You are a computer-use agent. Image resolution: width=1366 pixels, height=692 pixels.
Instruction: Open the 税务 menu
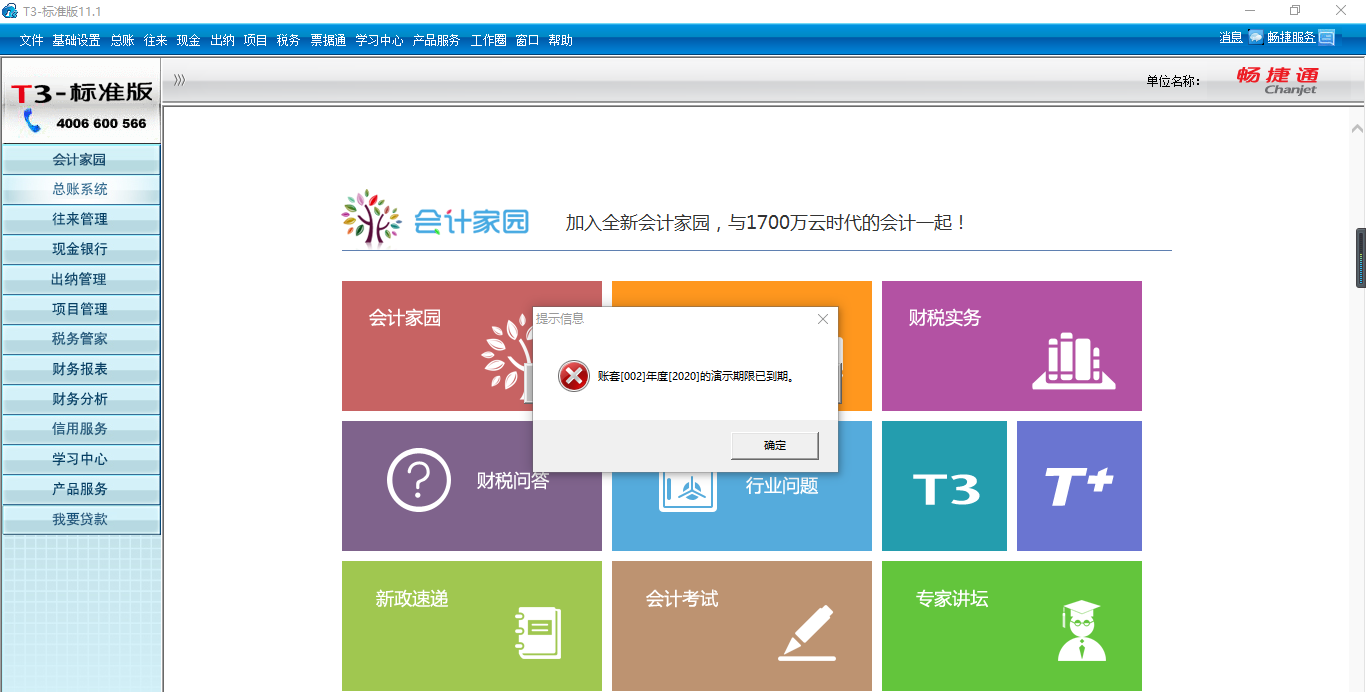288,40
